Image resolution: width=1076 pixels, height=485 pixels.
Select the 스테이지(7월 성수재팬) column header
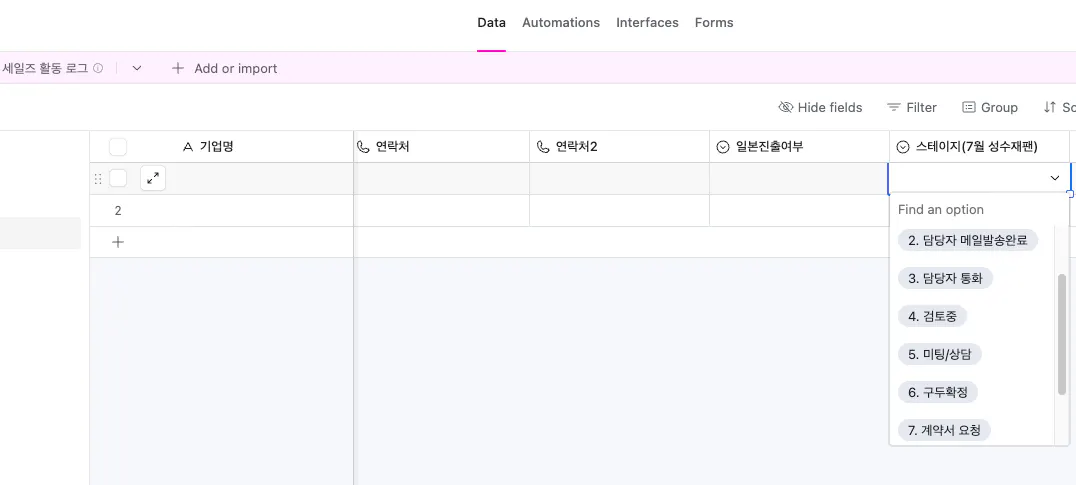pos(979,147)
